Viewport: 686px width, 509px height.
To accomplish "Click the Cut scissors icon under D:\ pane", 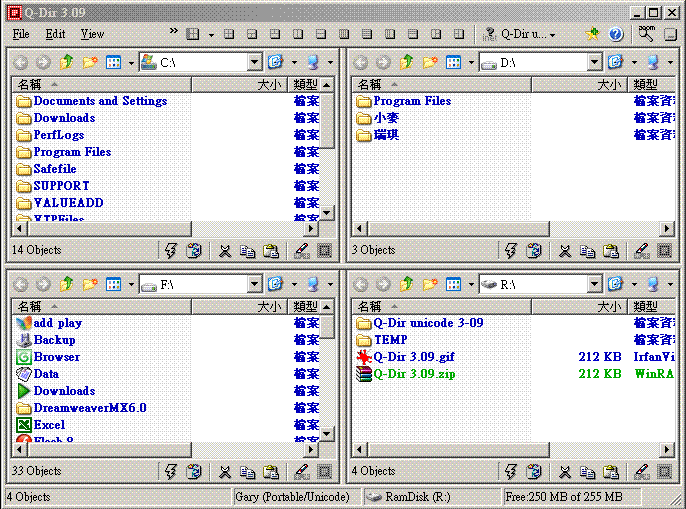I will click(565, 251).
